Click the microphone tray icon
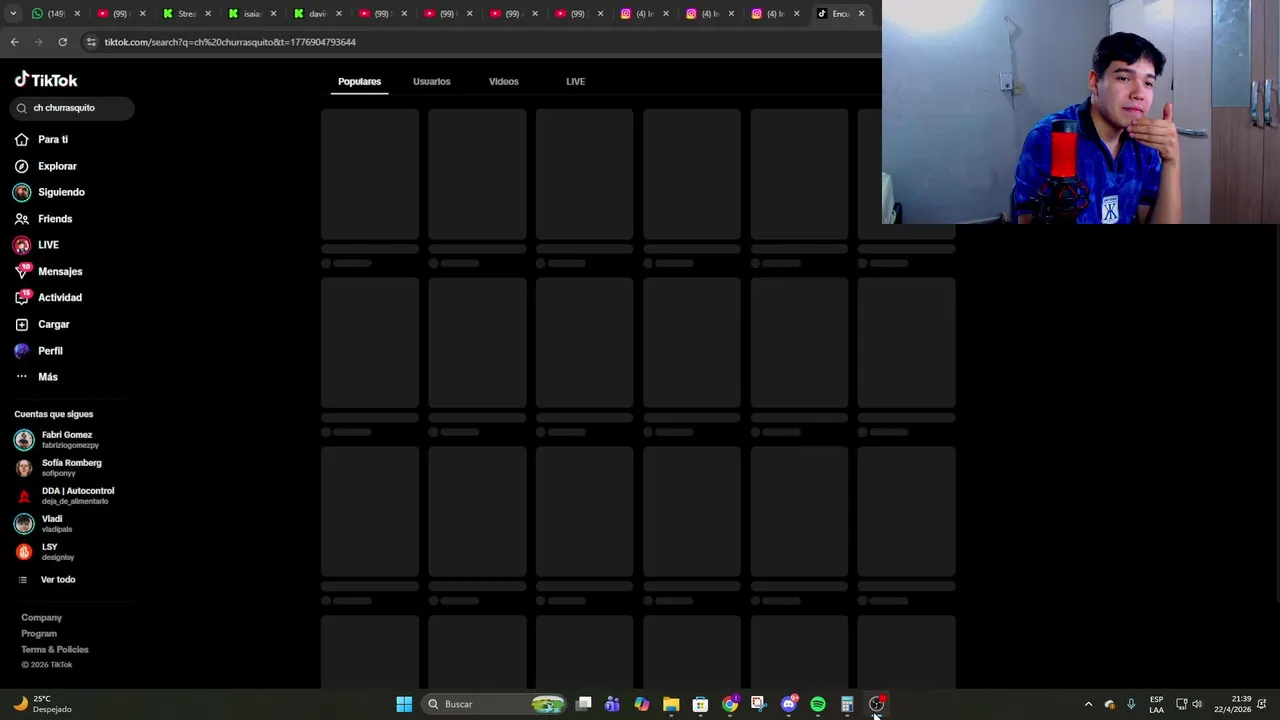 pyautogui.click(x=1131, y=704)
